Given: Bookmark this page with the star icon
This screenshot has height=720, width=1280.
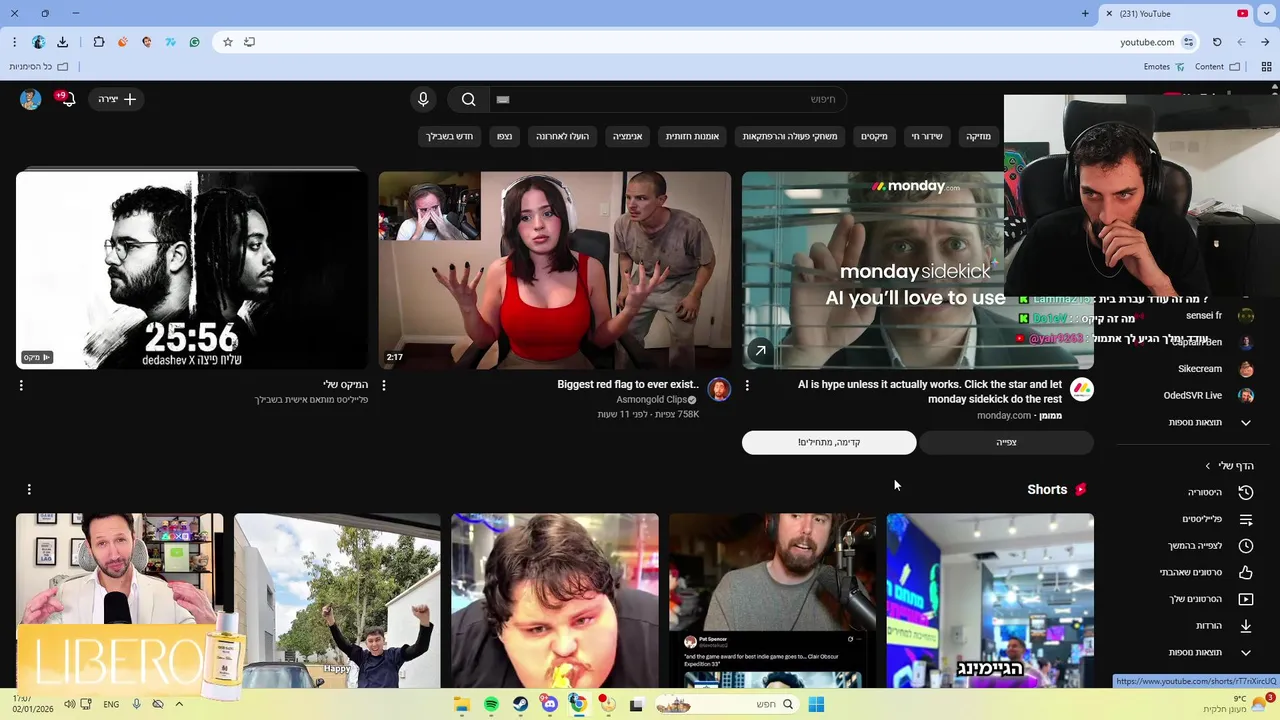Looking at the screenshot, I should (228, 42).
